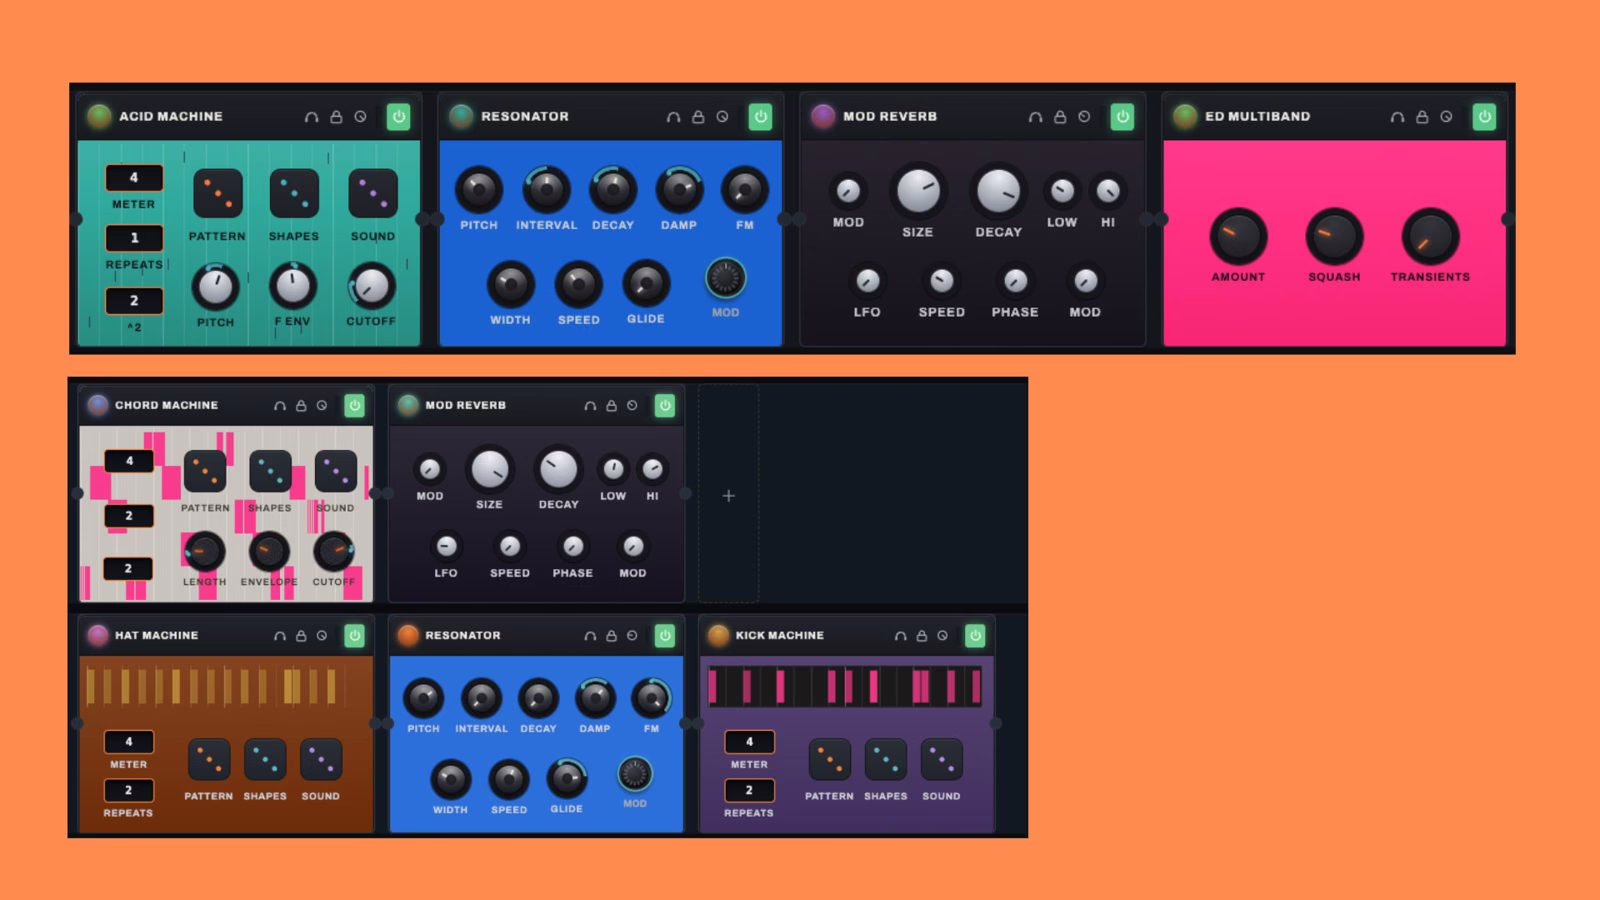Click the Repeats value box in Acid Machine

coord(134,238)
